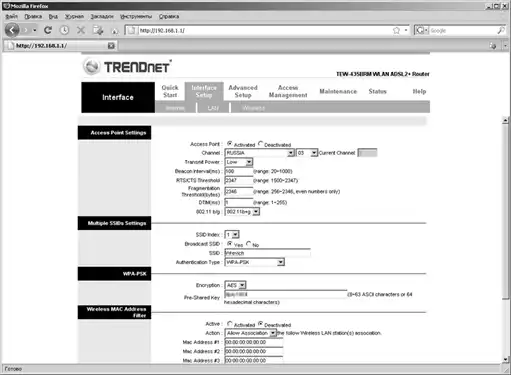This screenshot has height=375, width=511.
Task: Select the 192.168.1.1 browser tab
Action: tap(61, 46)
